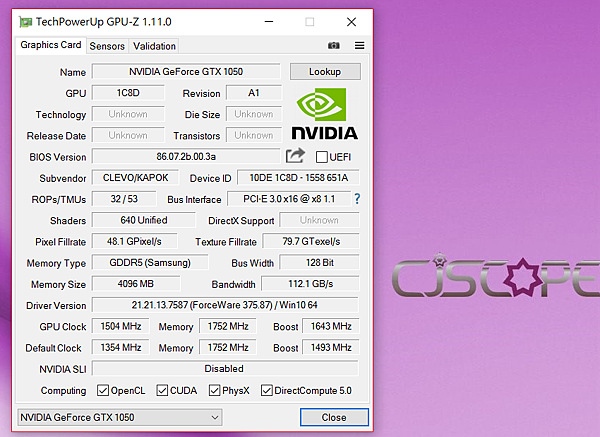Save the BIOS with the share arrow icon
The image size is (600, 437).
(295, 155)
